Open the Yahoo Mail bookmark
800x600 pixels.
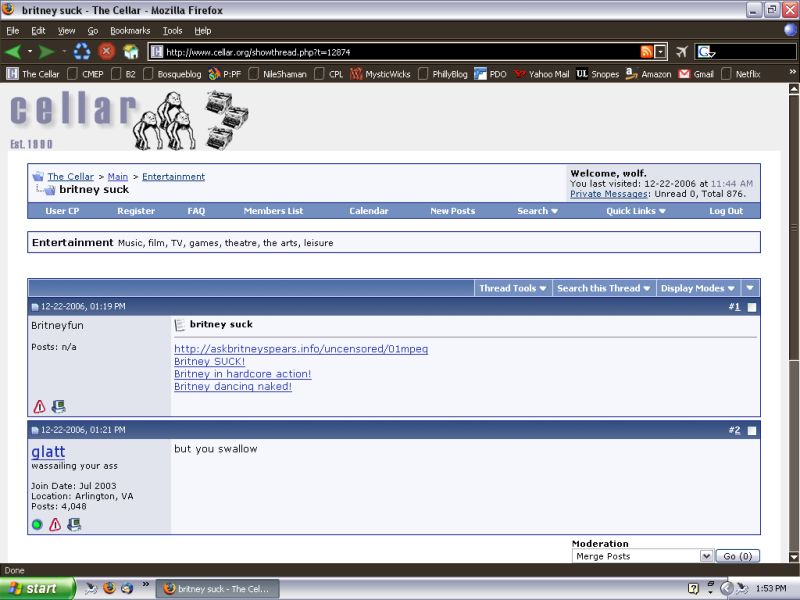point(541,74)
